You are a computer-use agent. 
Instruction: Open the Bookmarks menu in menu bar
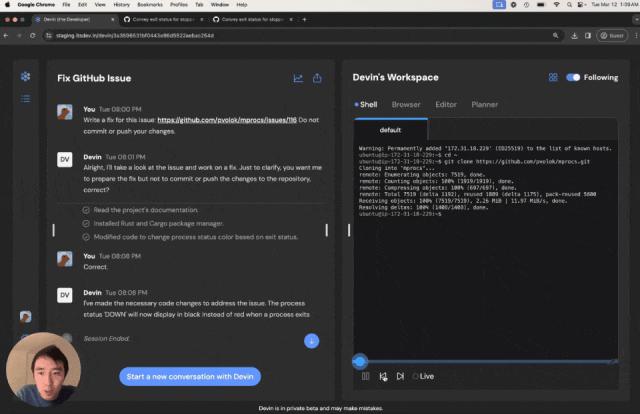pos(150,4)
